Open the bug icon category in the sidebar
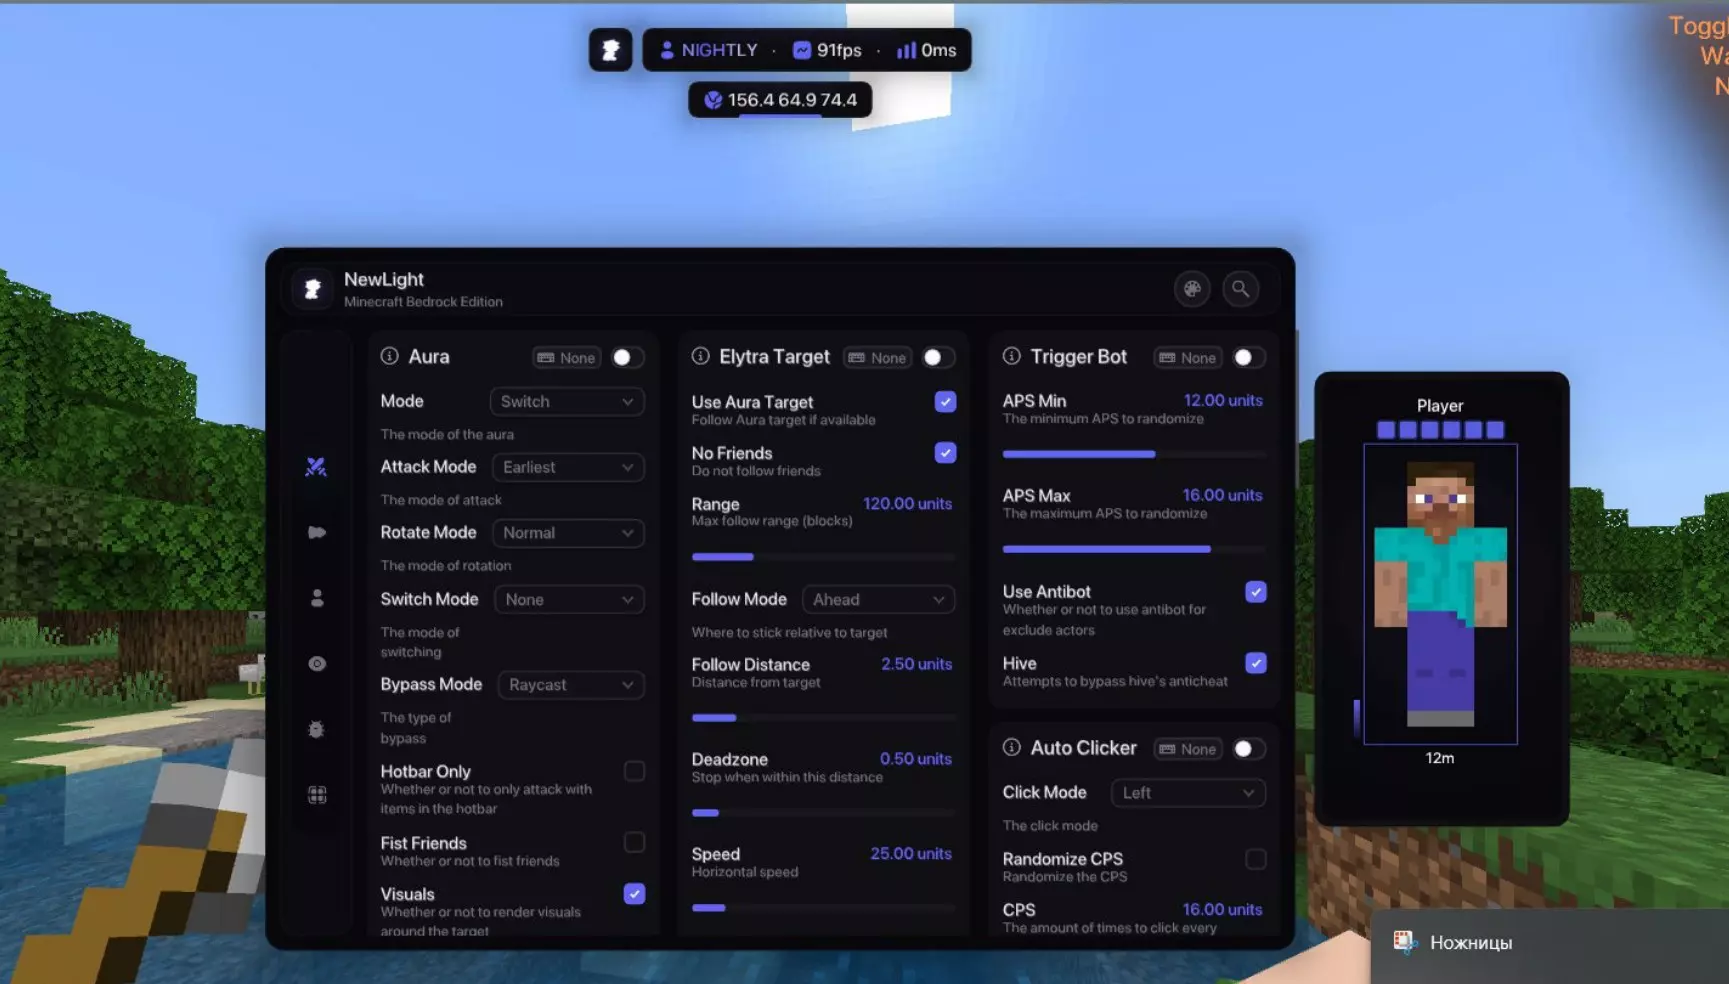This screenshot has height=984, width=1729. tap(317, 729)
